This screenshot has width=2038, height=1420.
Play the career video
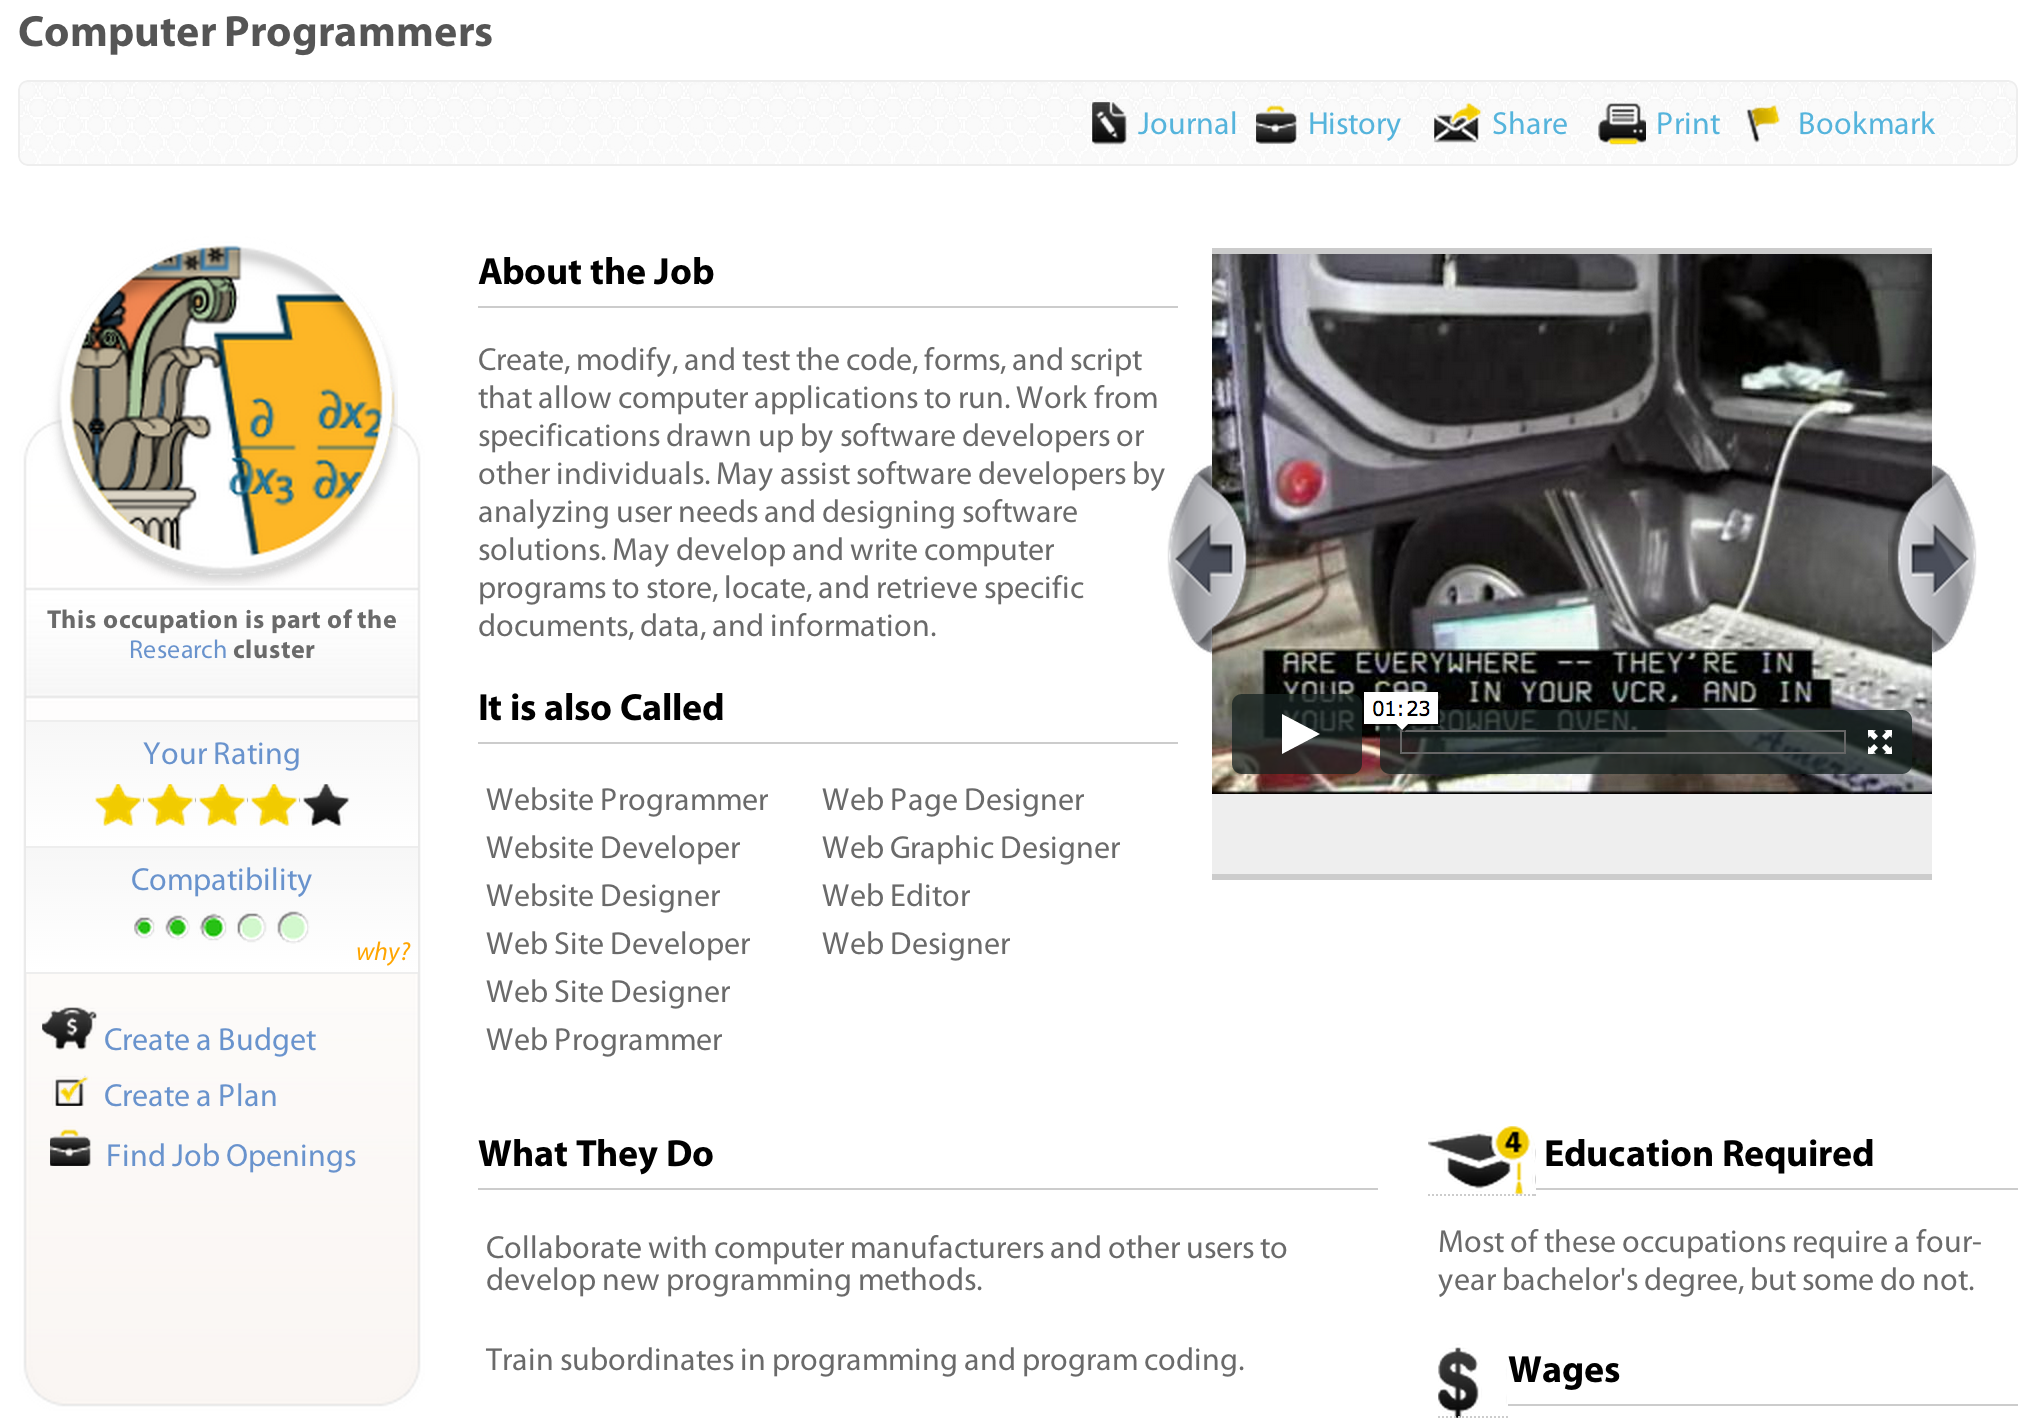1299,734
